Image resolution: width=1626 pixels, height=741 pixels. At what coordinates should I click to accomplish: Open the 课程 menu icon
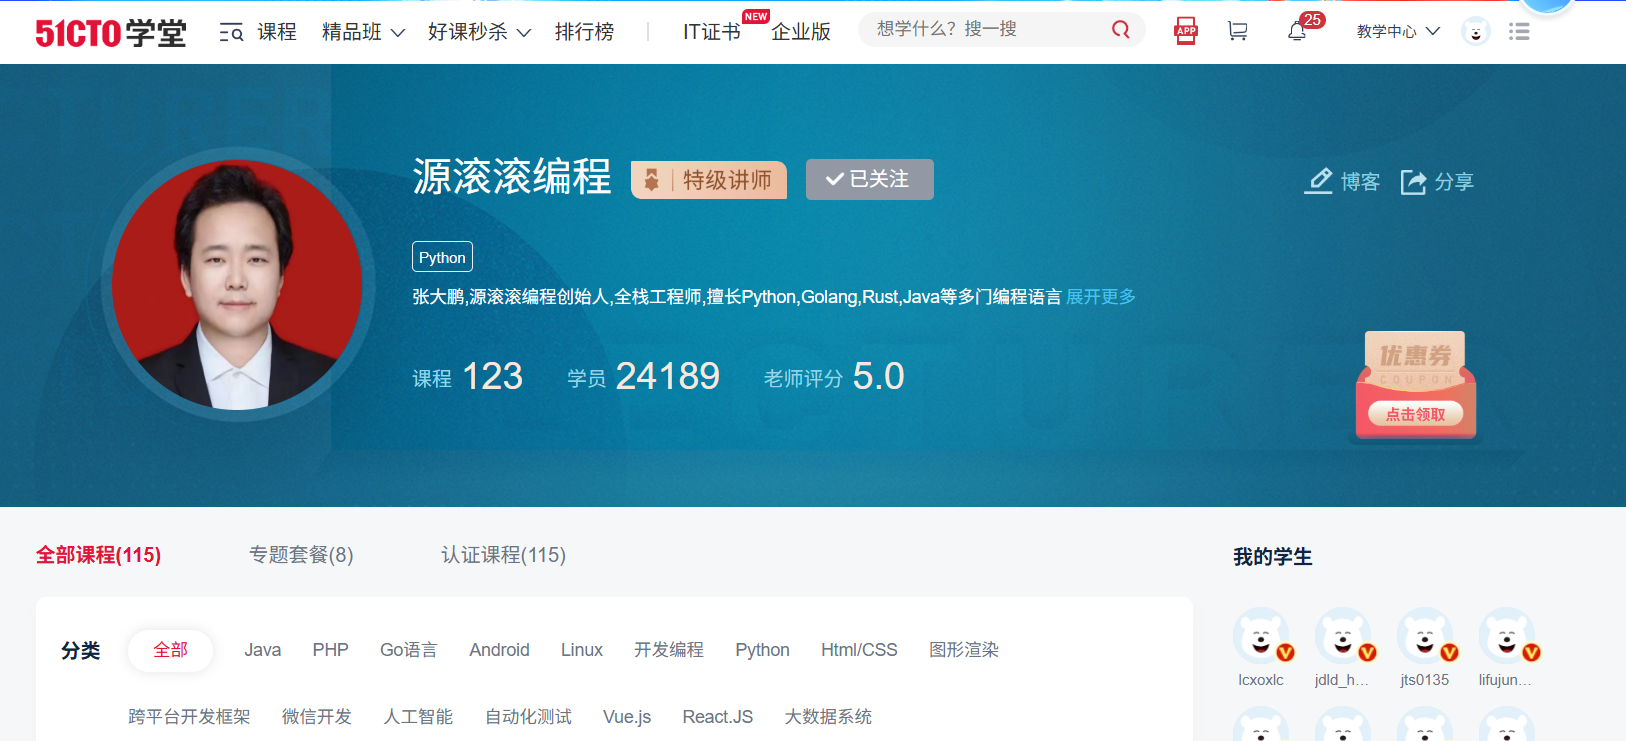pyautogui.click(x=231, y=33)
